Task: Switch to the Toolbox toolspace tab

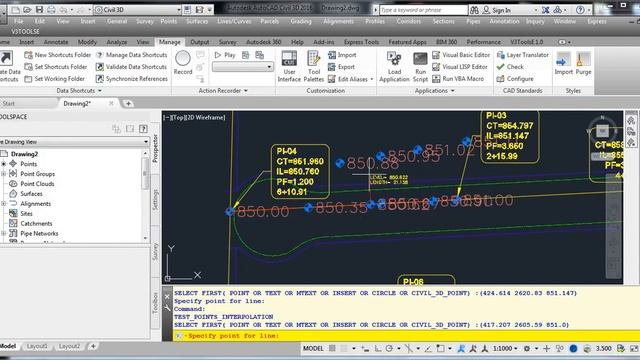Action: tap(156, 303)
